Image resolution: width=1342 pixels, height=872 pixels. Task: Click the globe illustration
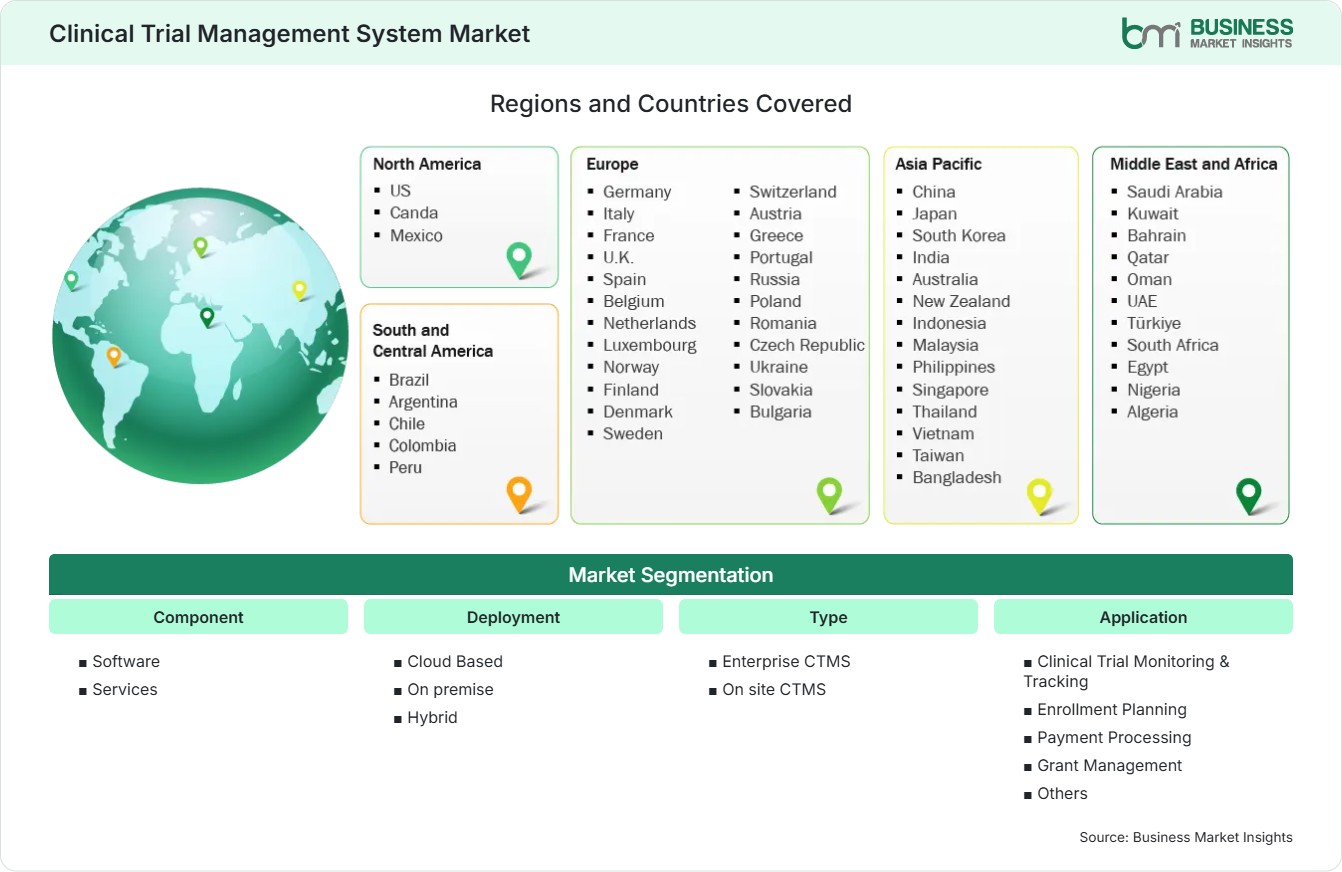pos(200,336)
